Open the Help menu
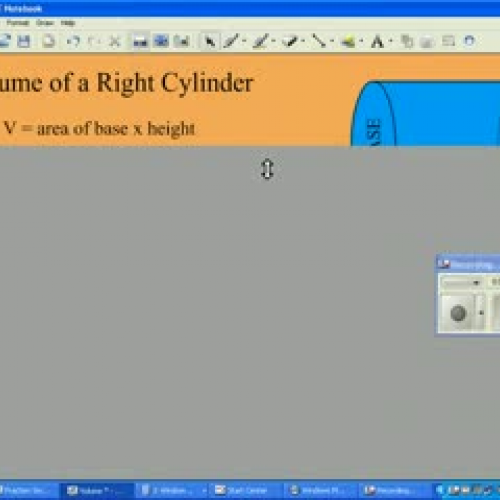Viewport: 500px width, 500px height. click(68, 23)
